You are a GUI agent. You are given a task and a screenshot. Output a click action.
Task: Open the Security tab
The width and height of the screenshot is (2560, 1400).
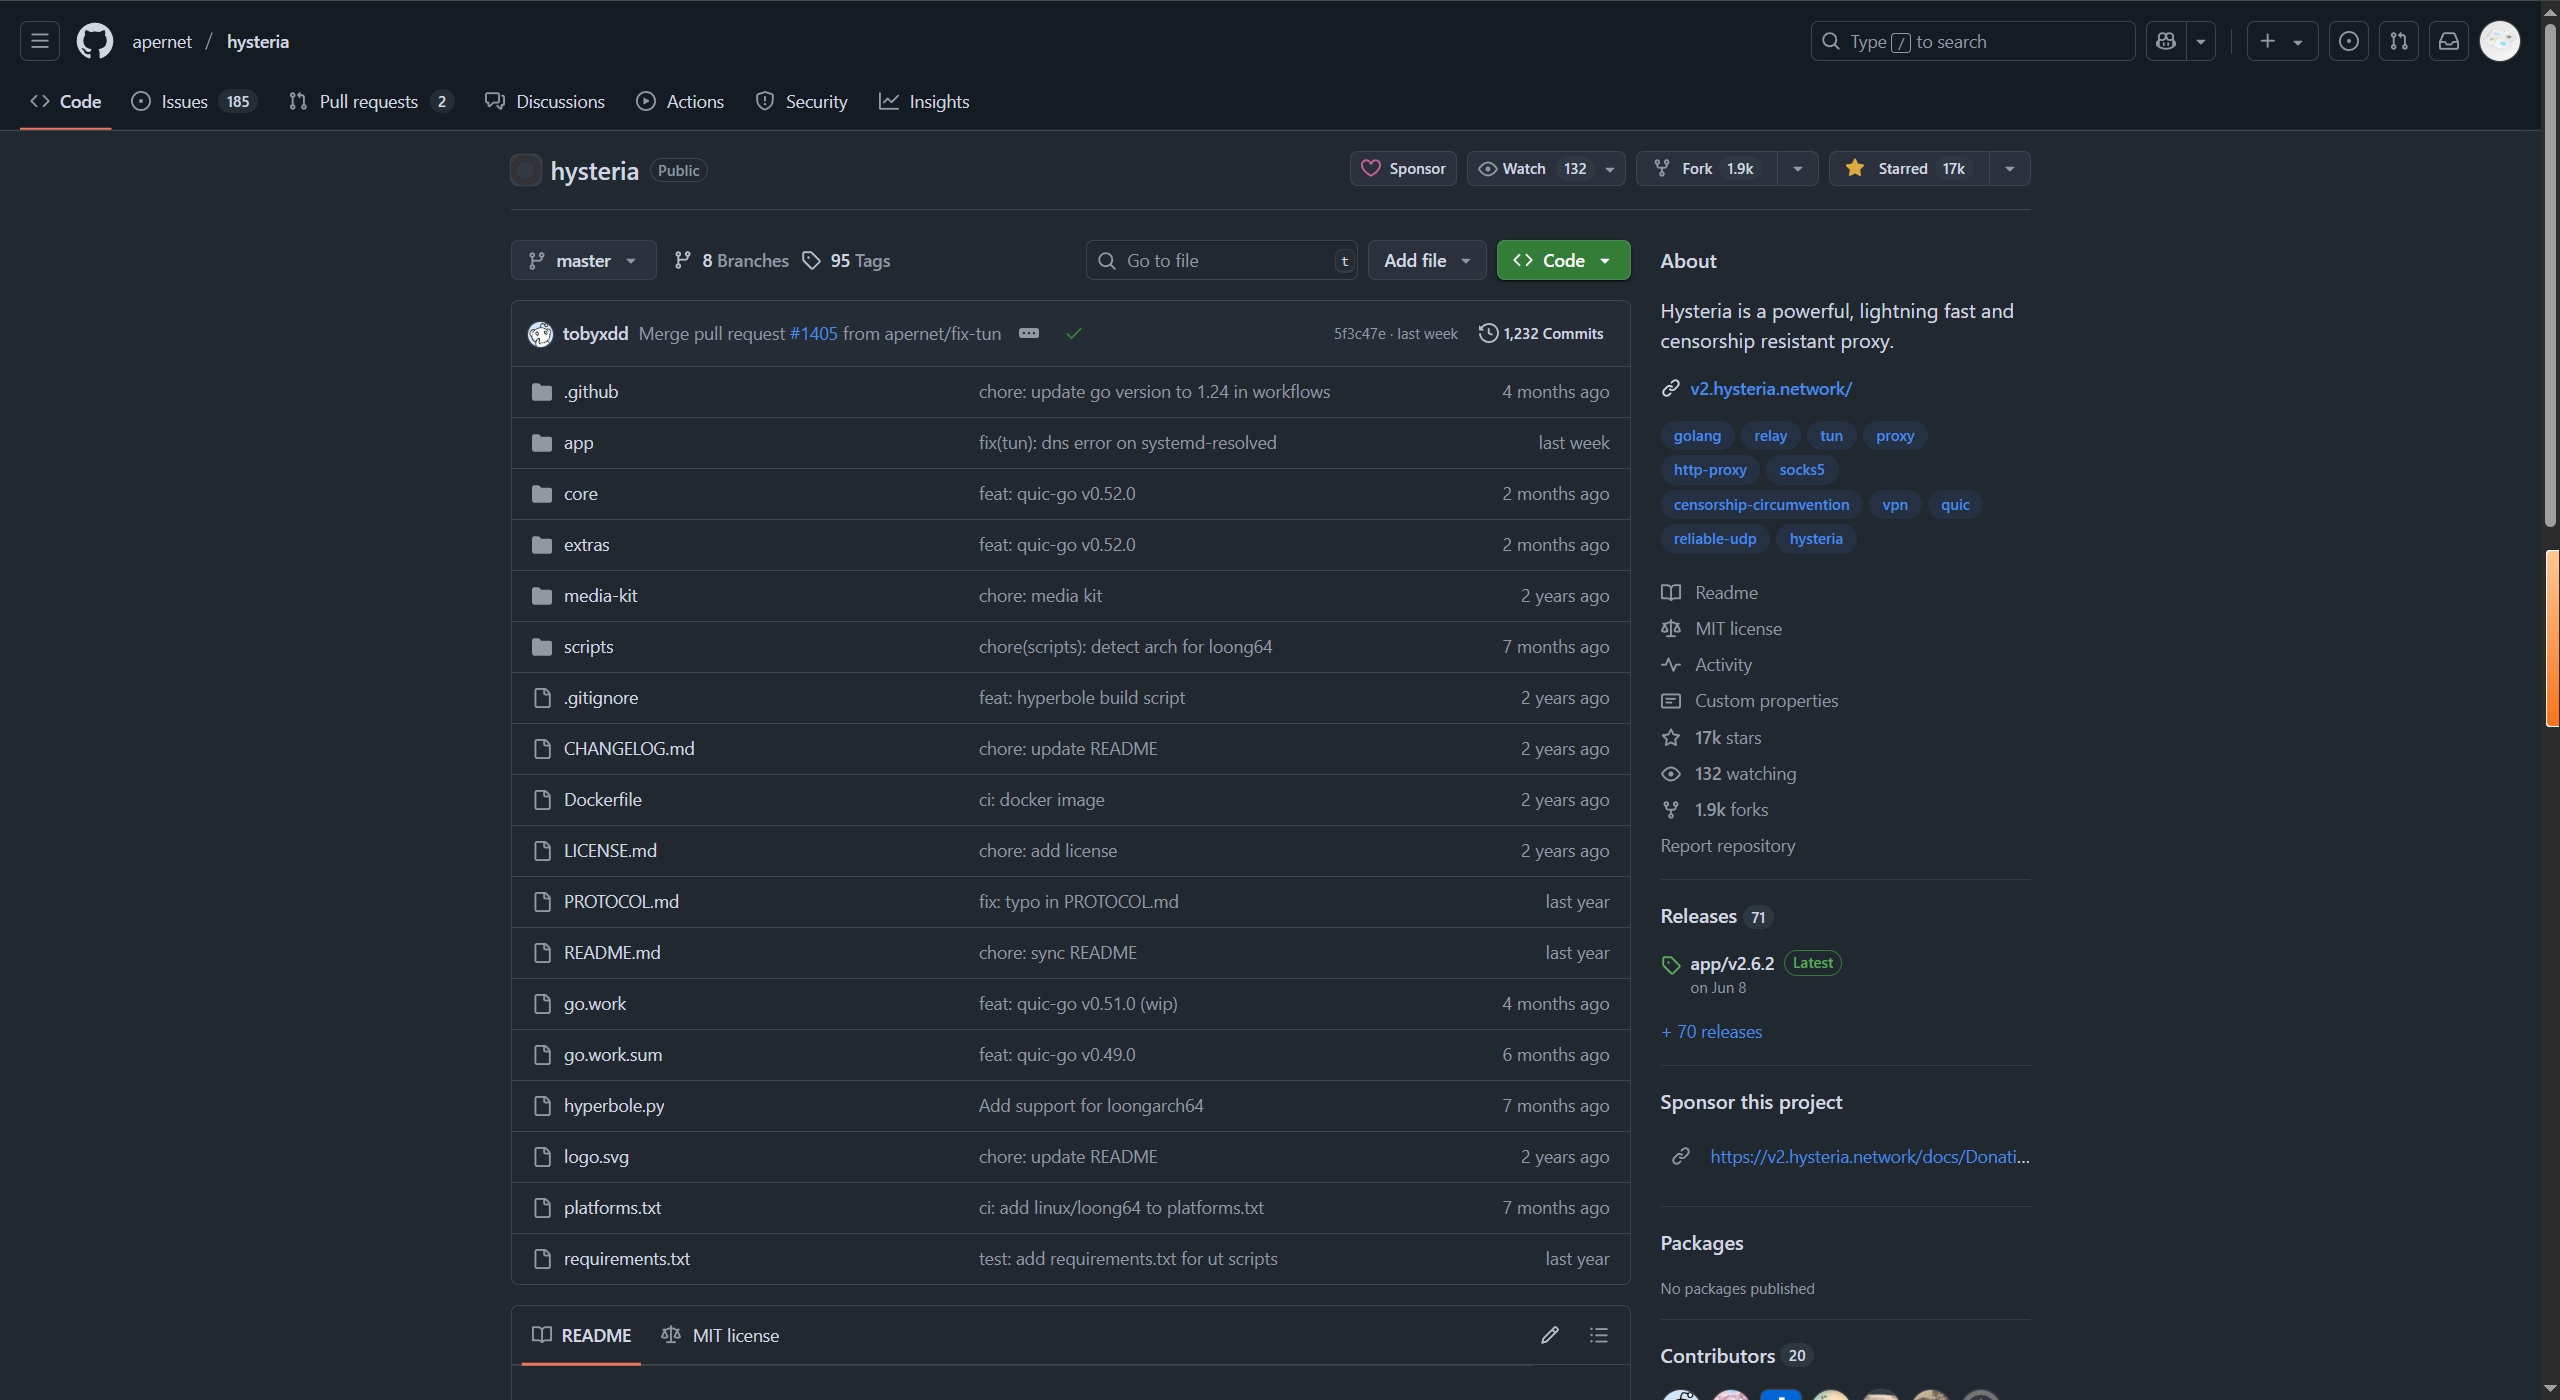pos(802,102)
